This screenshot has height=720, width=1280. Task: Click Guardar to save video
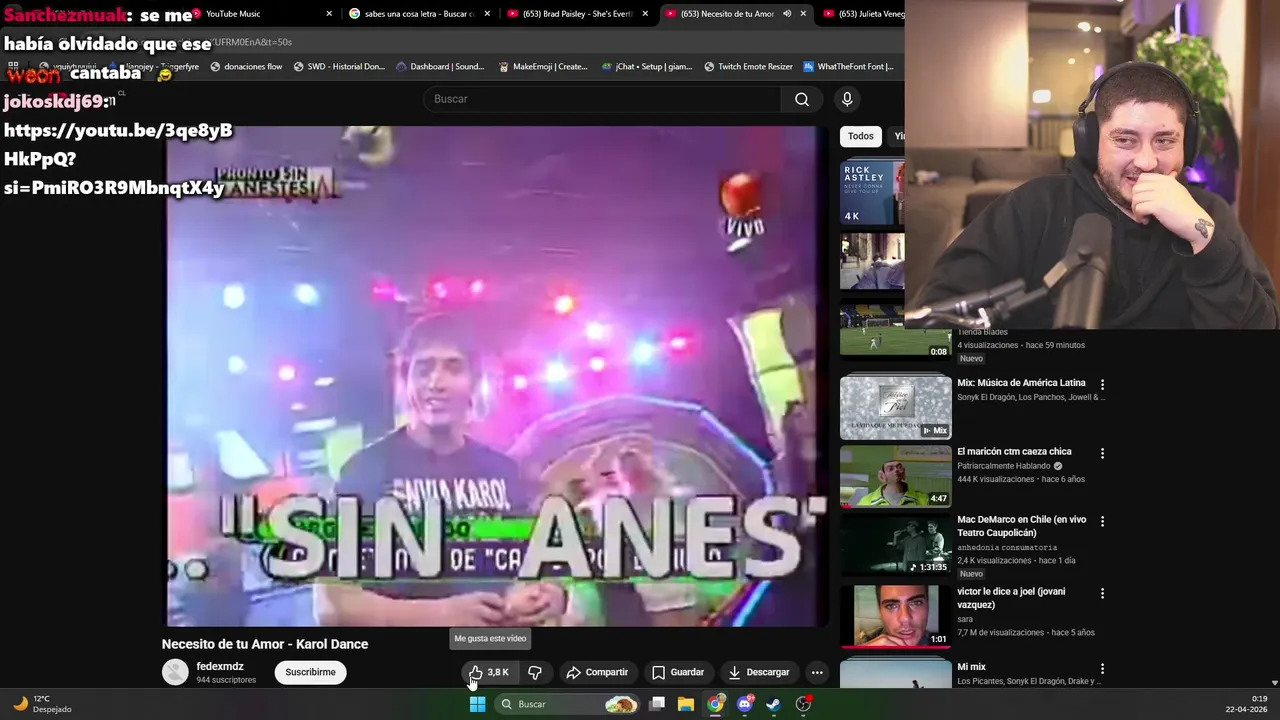pos(678,672)
